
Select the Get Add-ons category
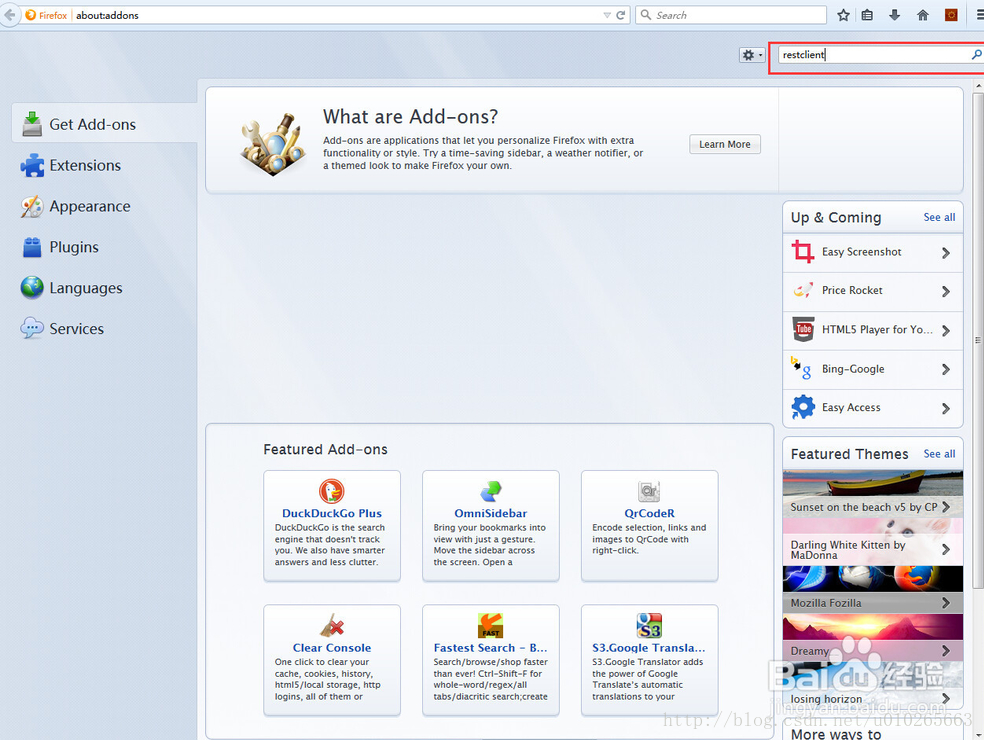pos(104,124)
